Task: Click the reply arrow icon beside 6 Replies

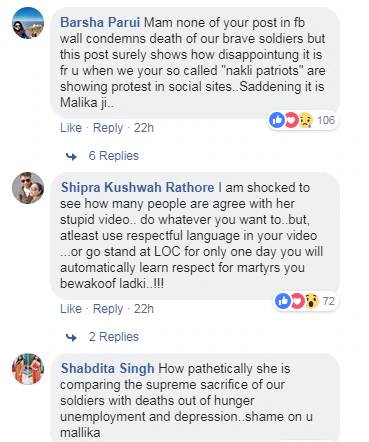Action: point(71,156)
